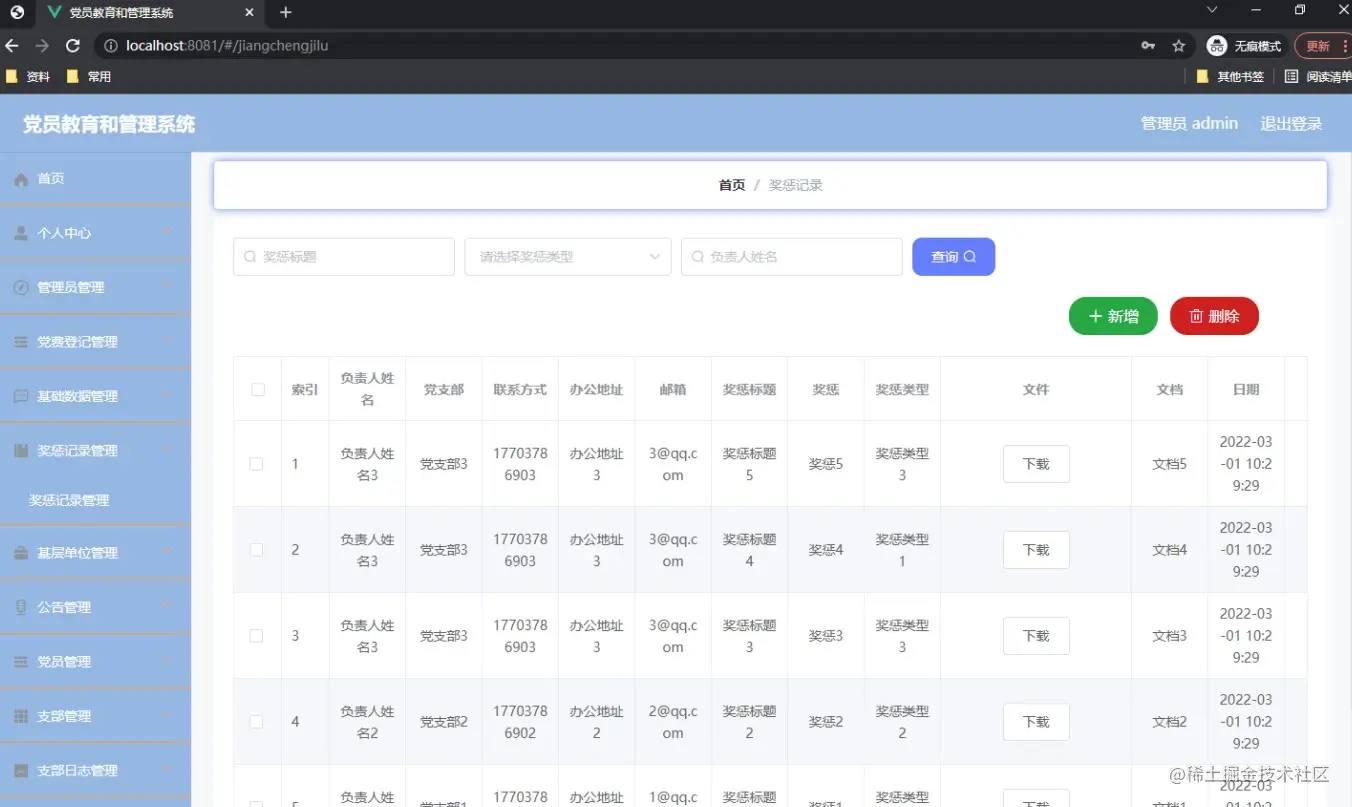The image size is (1352, 807).
Task: Open the 常用 bookmark folder
Action: 89,76
